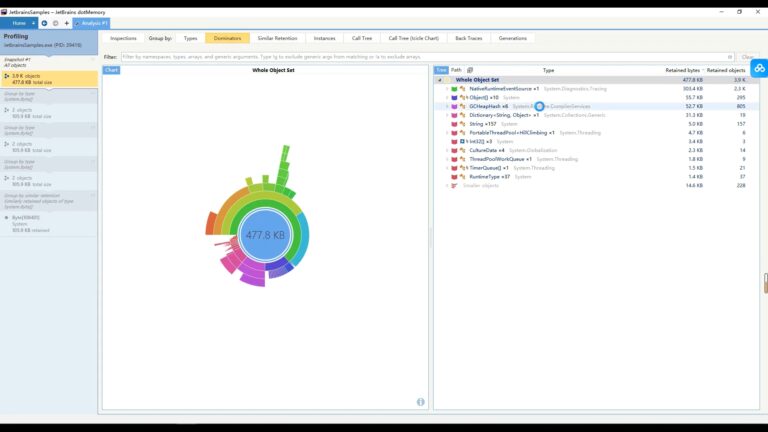Expand the PortableThreadPool+HillClimbing node
This screenshot has width=768, height=432.
pos(447,133)
